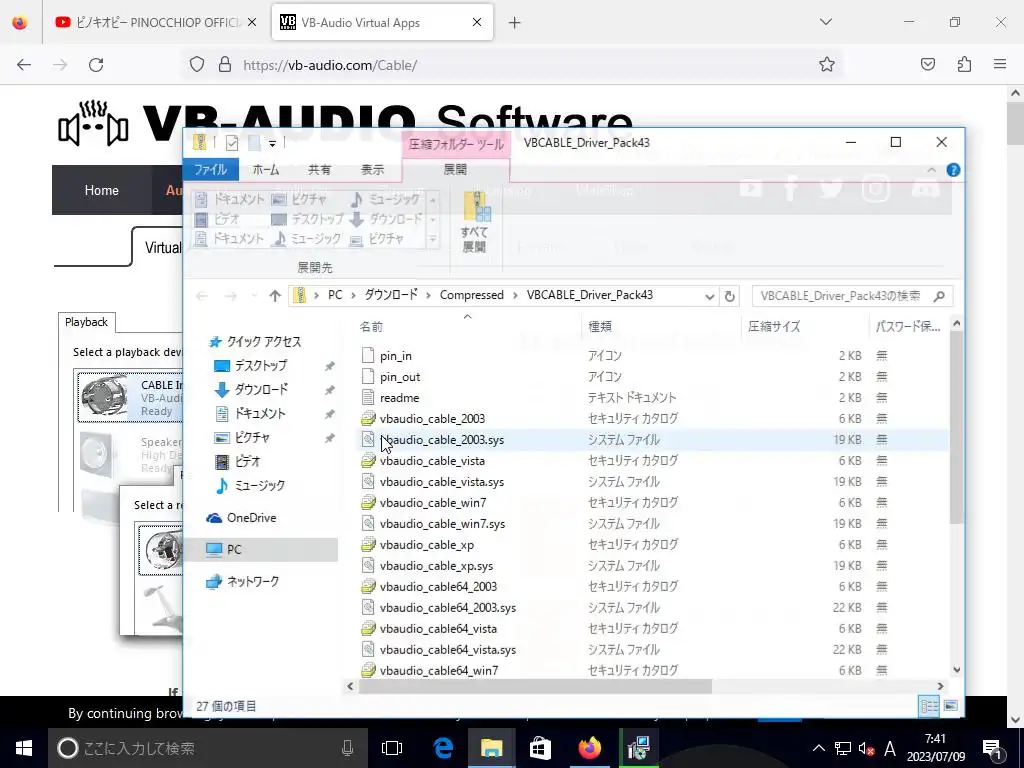Screen dimensions: 1024x768
Task: Toggle the checkmark properties icon in Explorer title bar
Action: 231,142
